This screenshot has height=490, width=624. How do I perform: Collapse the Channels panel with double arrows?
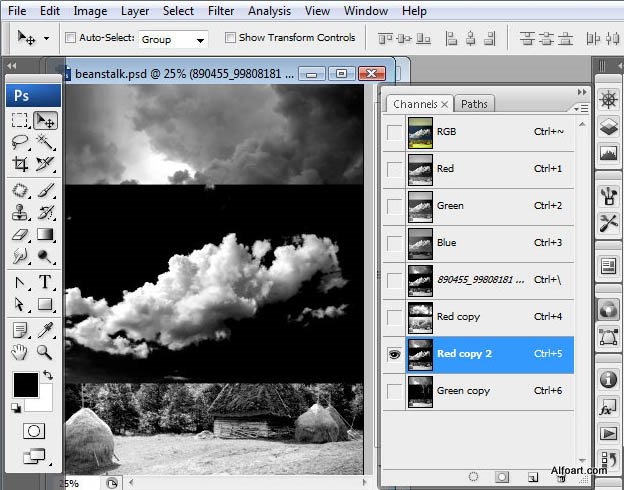coord(581,91)
